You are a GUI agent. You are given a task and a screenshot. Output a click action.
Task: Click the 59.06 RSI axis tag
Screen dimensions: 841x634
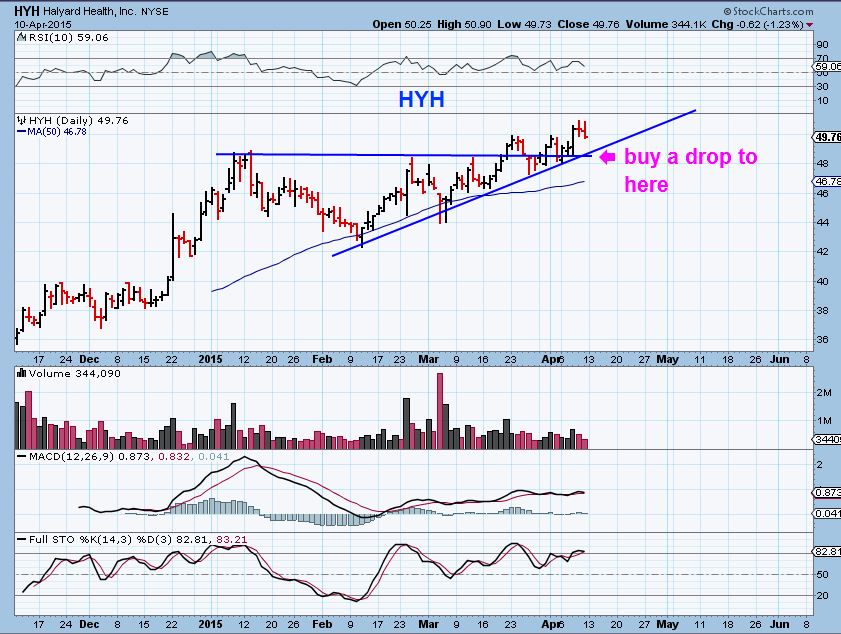tap(827, 67)
